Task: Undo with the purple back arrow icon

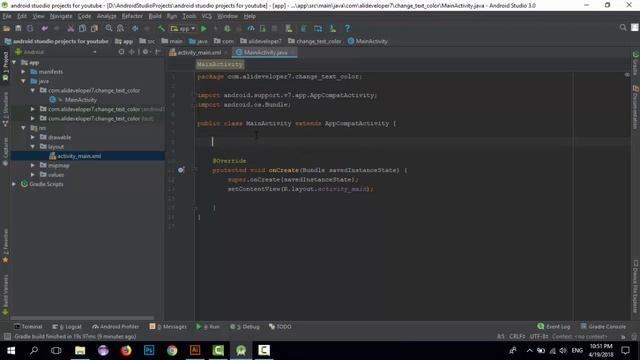Action: (x=44, y=29)
